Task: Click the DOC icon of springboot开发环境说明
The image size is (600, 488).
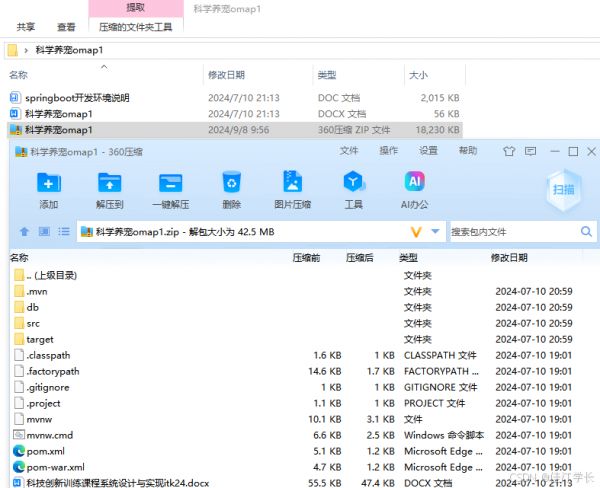Action: pos(15,98)
